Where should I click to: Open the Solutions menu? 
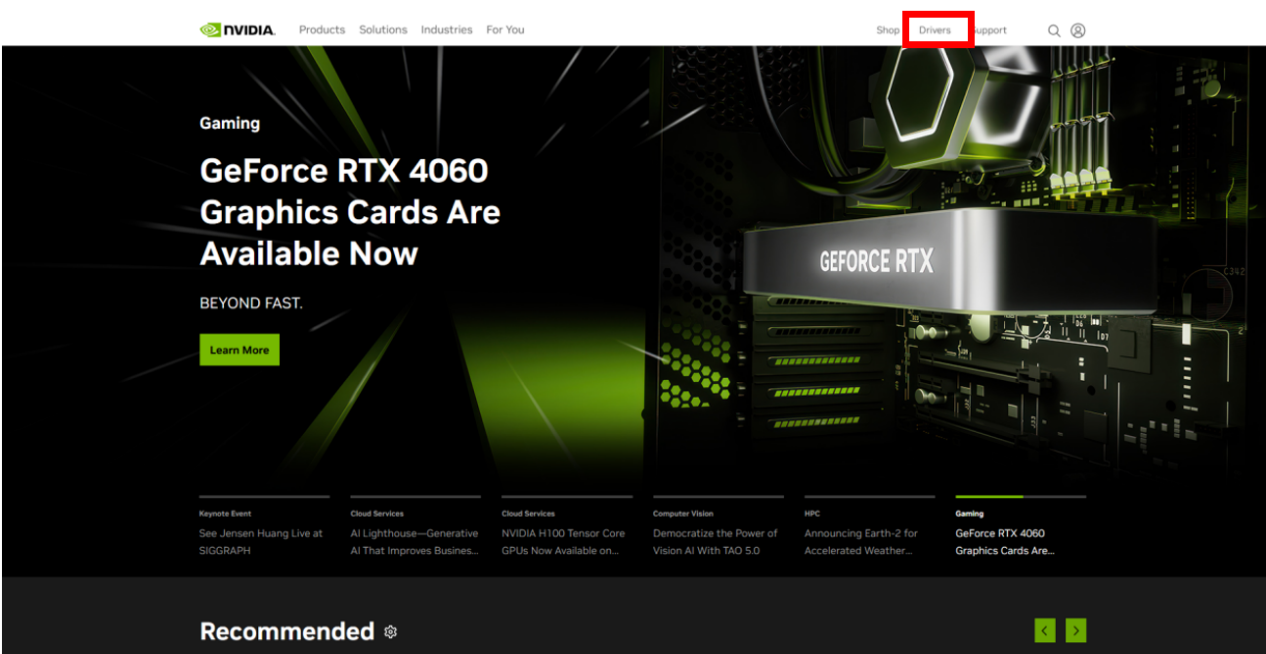point(383,30)
